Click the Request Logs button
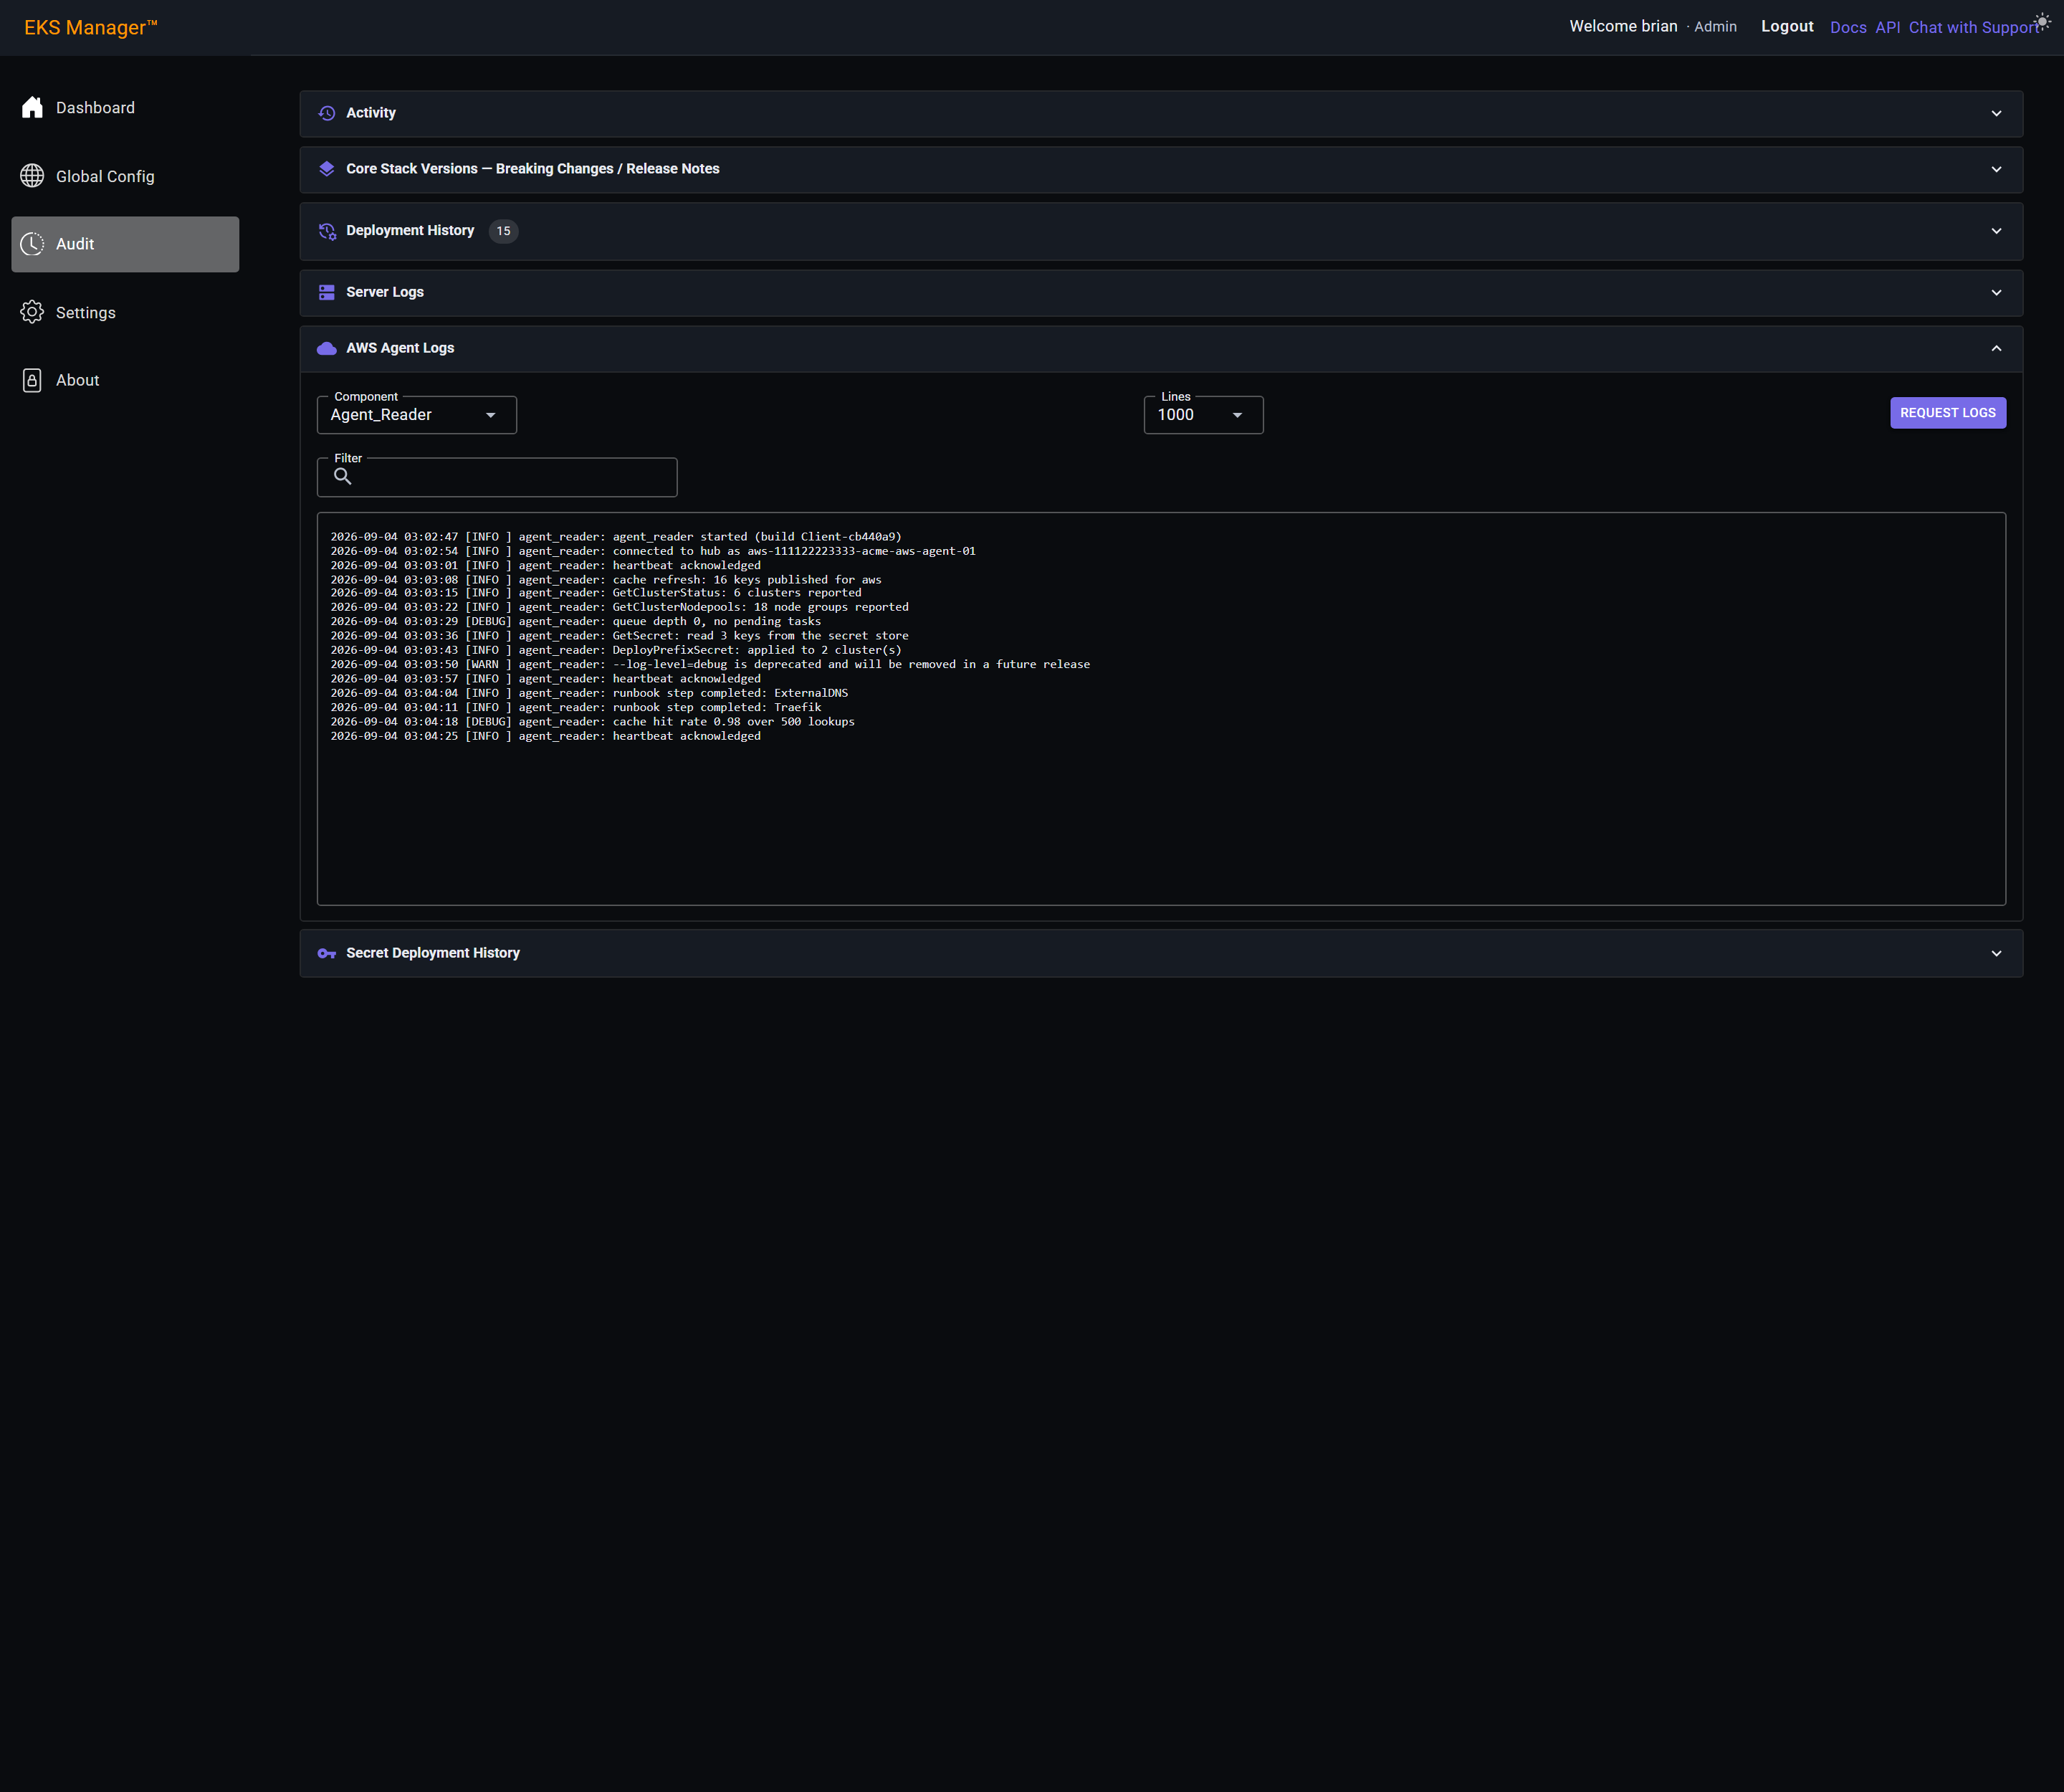 pos(1947,413)
